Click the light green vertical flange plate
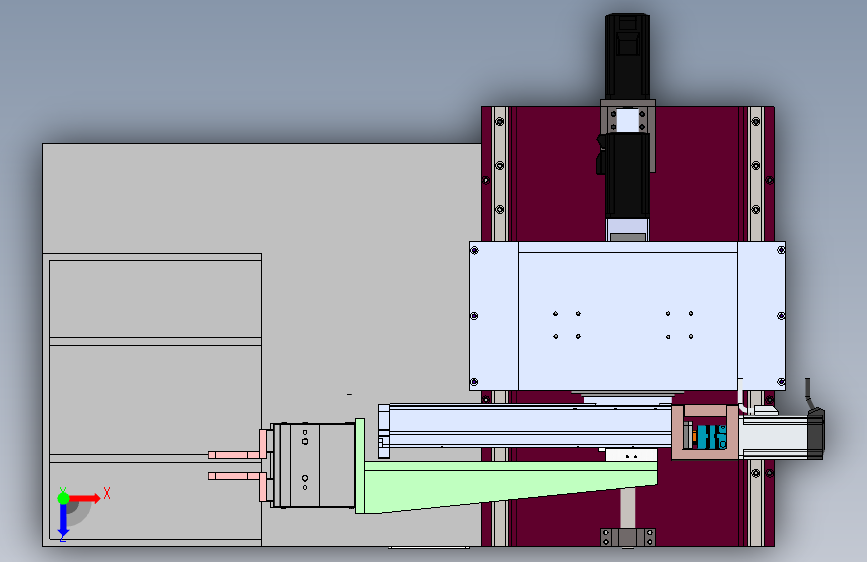 point(360,466)
